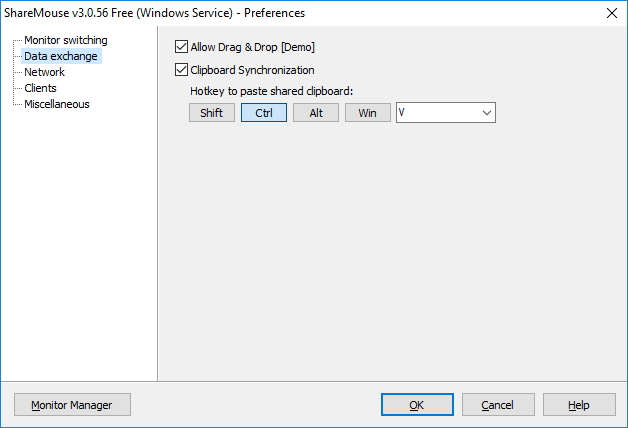Screen dimensions: 628x428
Task: Select Data exchange in the sidebar tree
Action: click(x=61, y=56)
